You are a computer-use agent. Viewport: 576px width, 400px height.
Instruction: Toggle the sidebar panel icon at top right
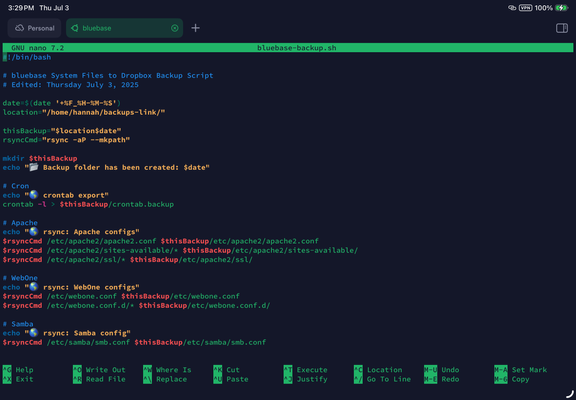pos(562,28)
